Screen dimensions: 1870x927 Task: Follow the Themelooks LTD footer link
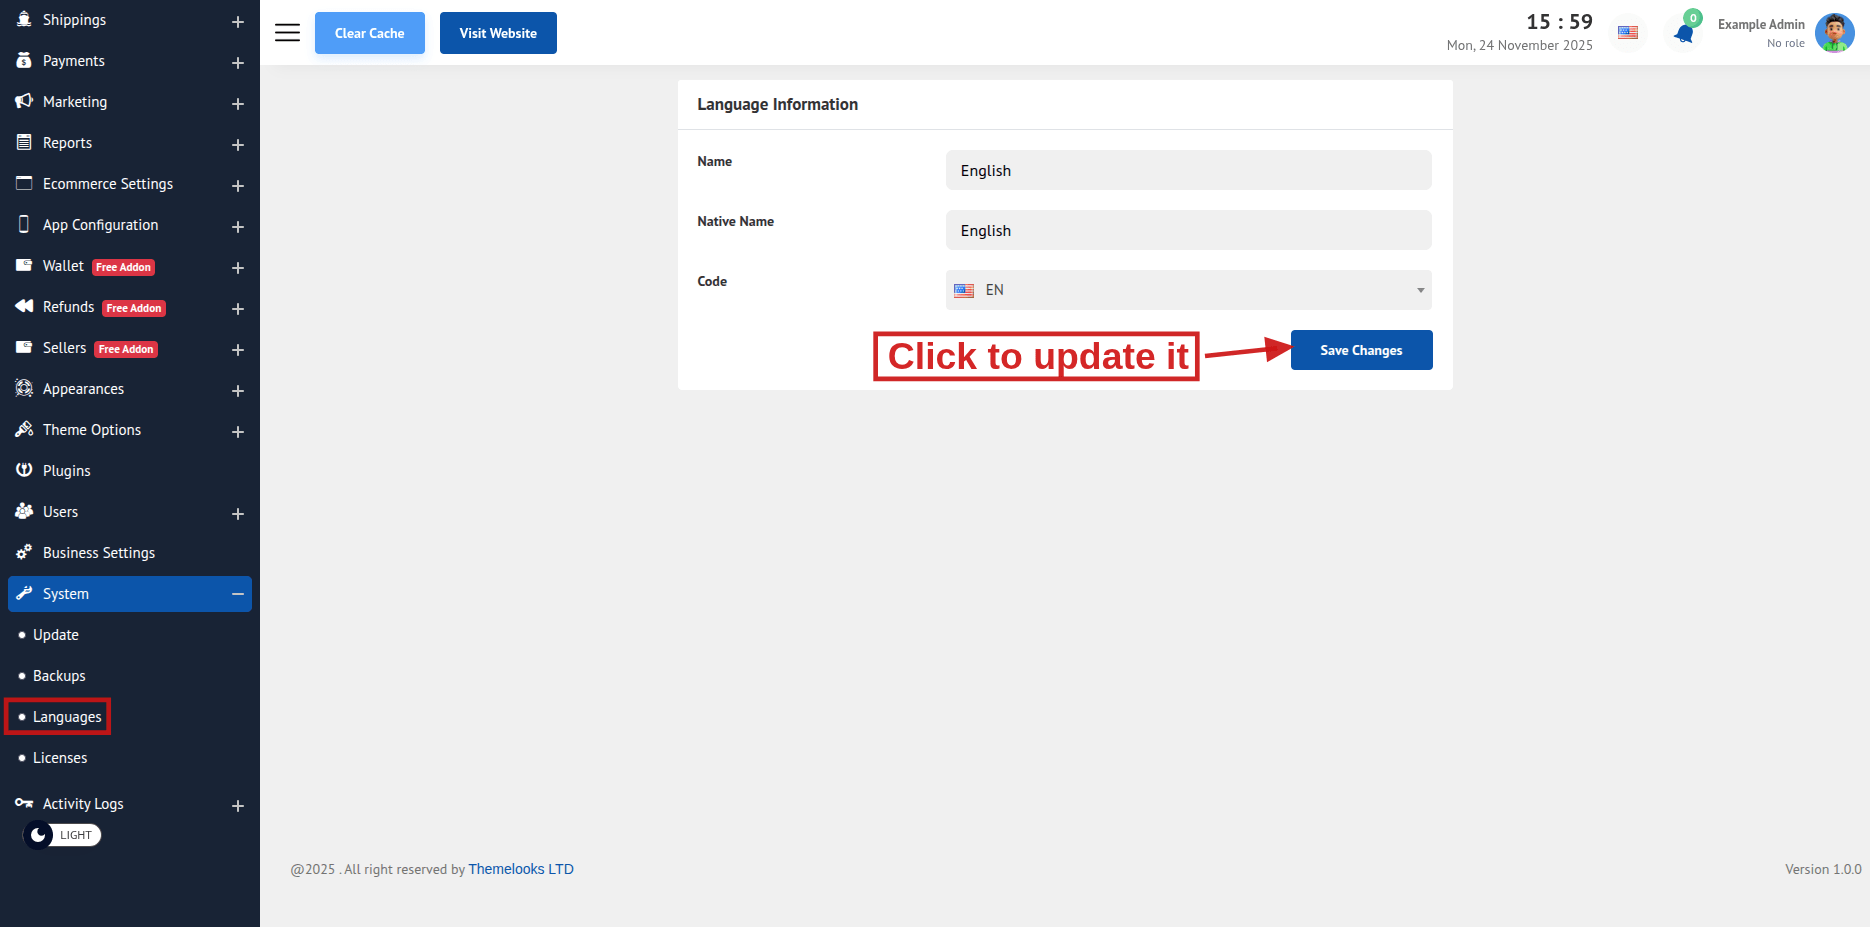[520, 869]
